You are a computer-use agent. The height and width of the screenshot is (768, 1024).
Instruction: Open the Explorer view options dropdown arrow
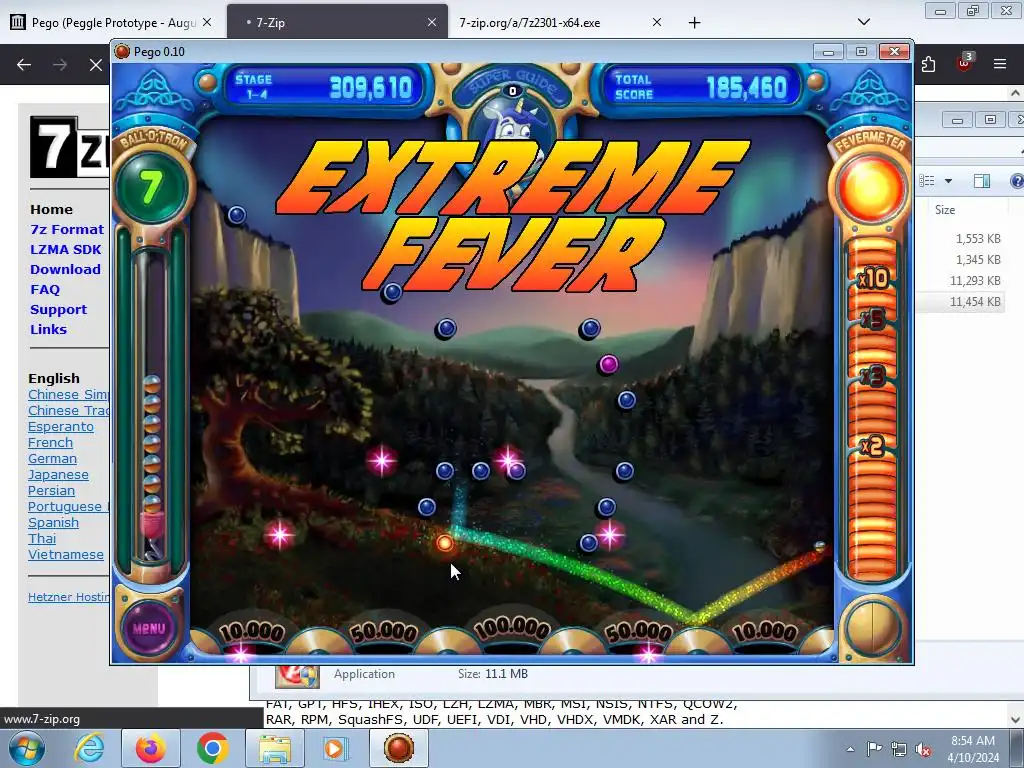[x=948, y=181]
